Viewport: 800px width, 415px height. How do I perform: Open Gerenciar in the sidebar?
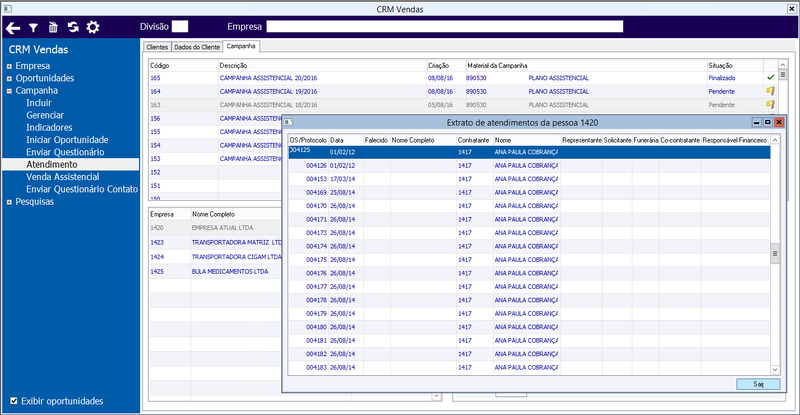coord(45,115)
